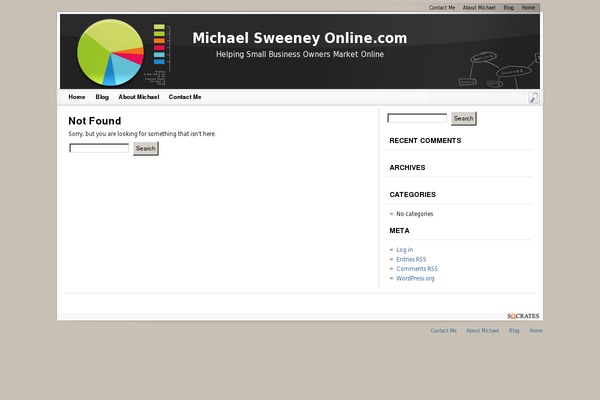Click the Michael Sweeney Online.com site title

pos(300,38)
